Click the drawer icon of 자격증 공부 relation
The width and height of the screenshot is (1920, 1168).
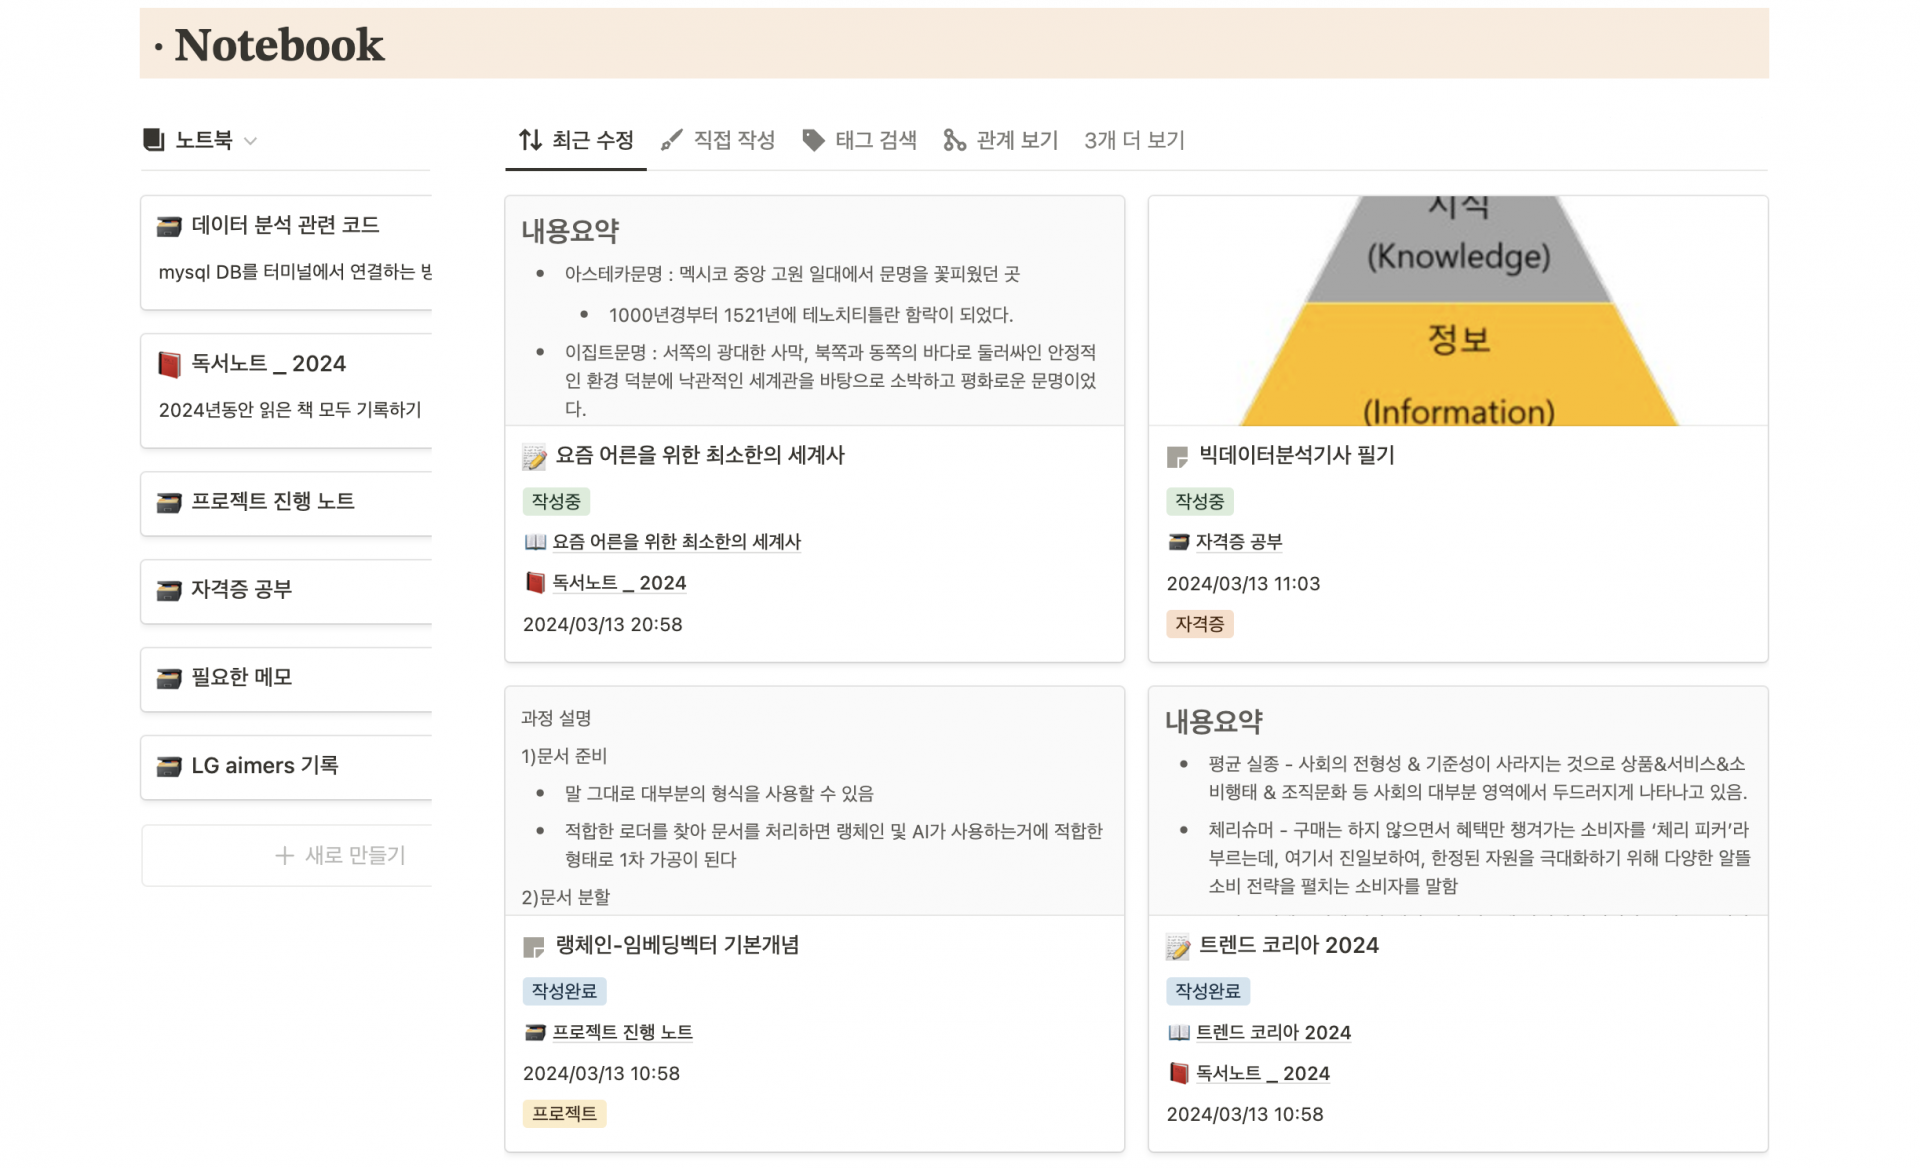pyautogui.click(x=1179, y=542)
